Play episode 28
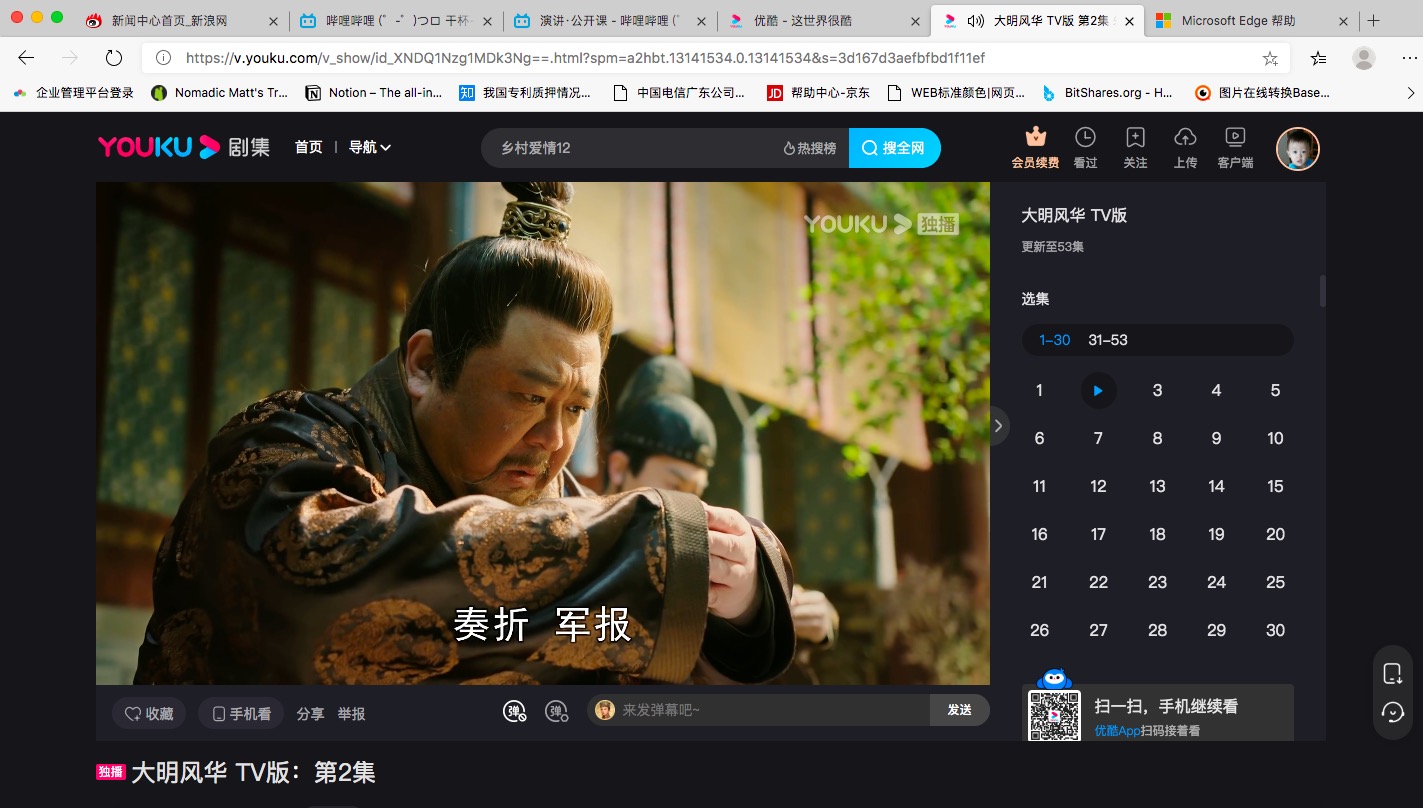This screenshot has width=1423, height=808. click(1157, 630)
